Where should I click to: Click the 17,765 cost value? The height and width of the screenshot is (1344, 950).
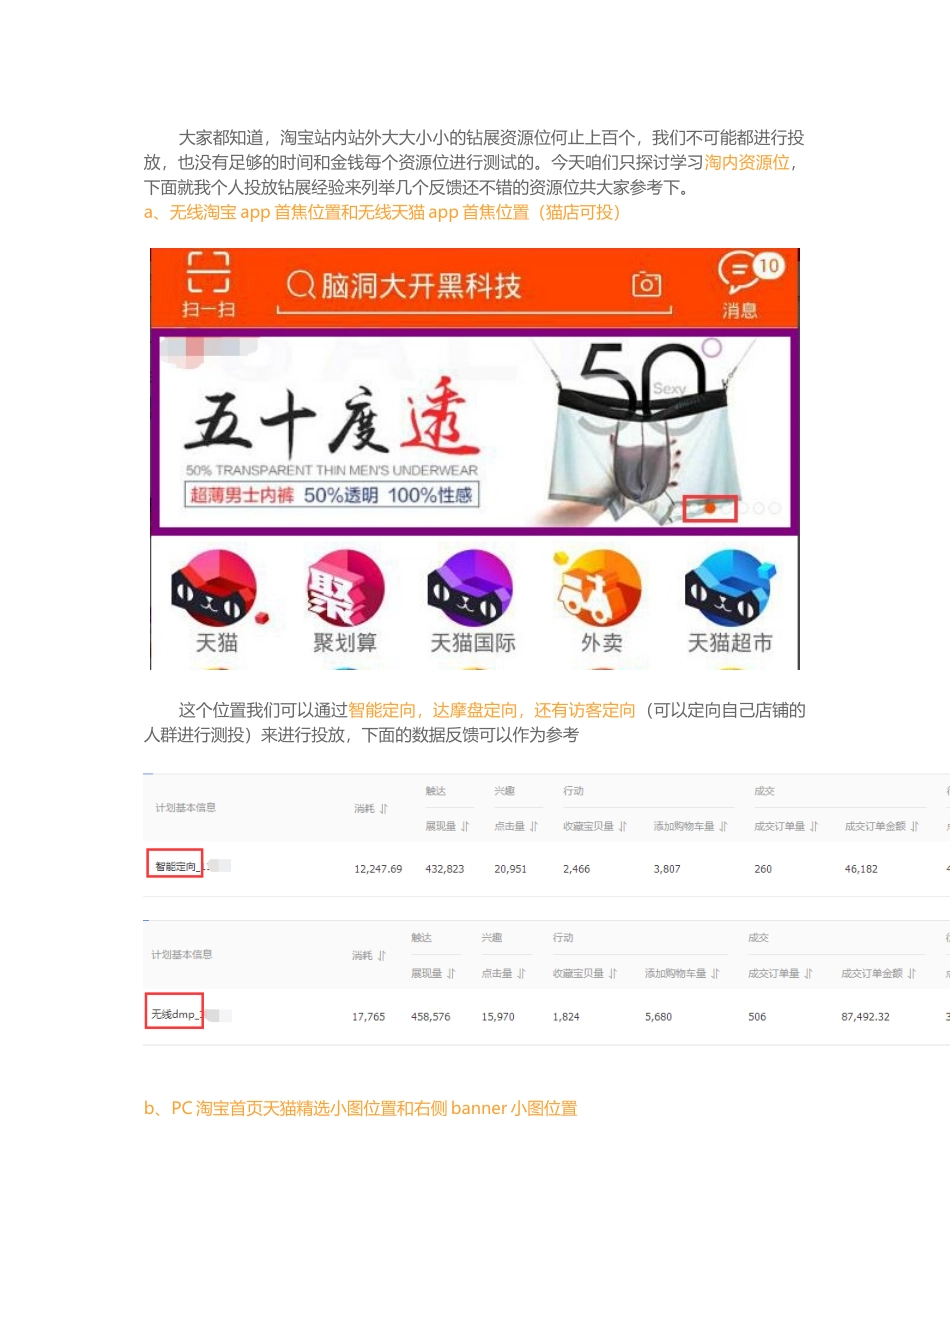coord(368,1017)
